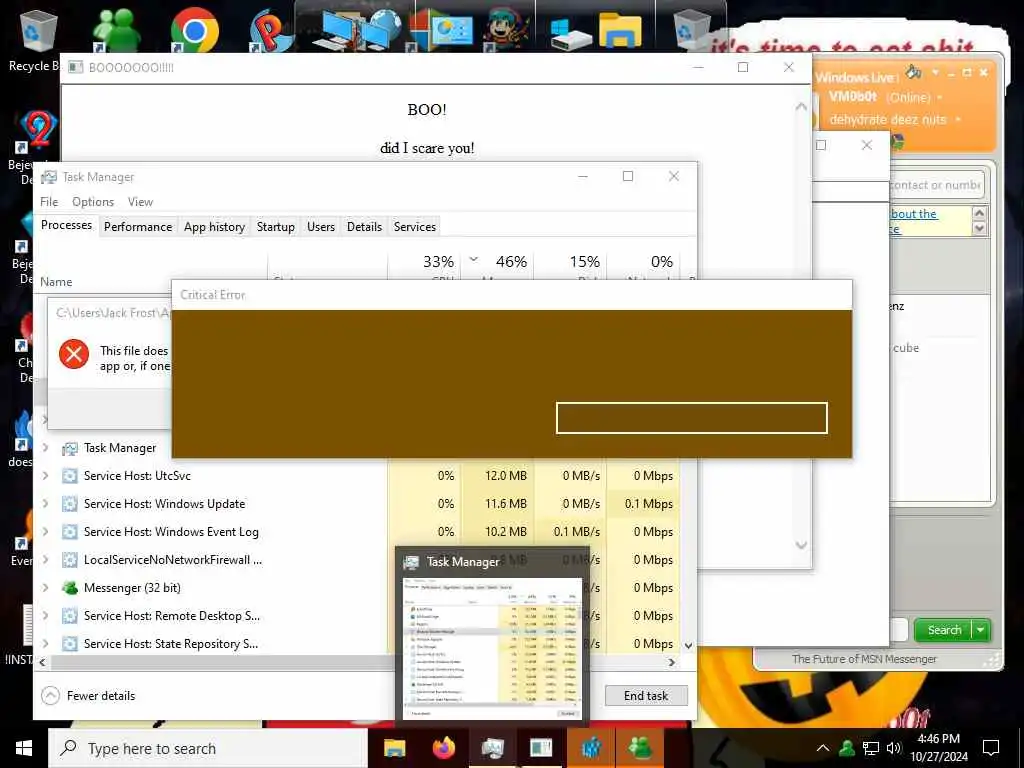Switch to the App history tab
This screenshot has height=768, width=1024.
[214, 227]
